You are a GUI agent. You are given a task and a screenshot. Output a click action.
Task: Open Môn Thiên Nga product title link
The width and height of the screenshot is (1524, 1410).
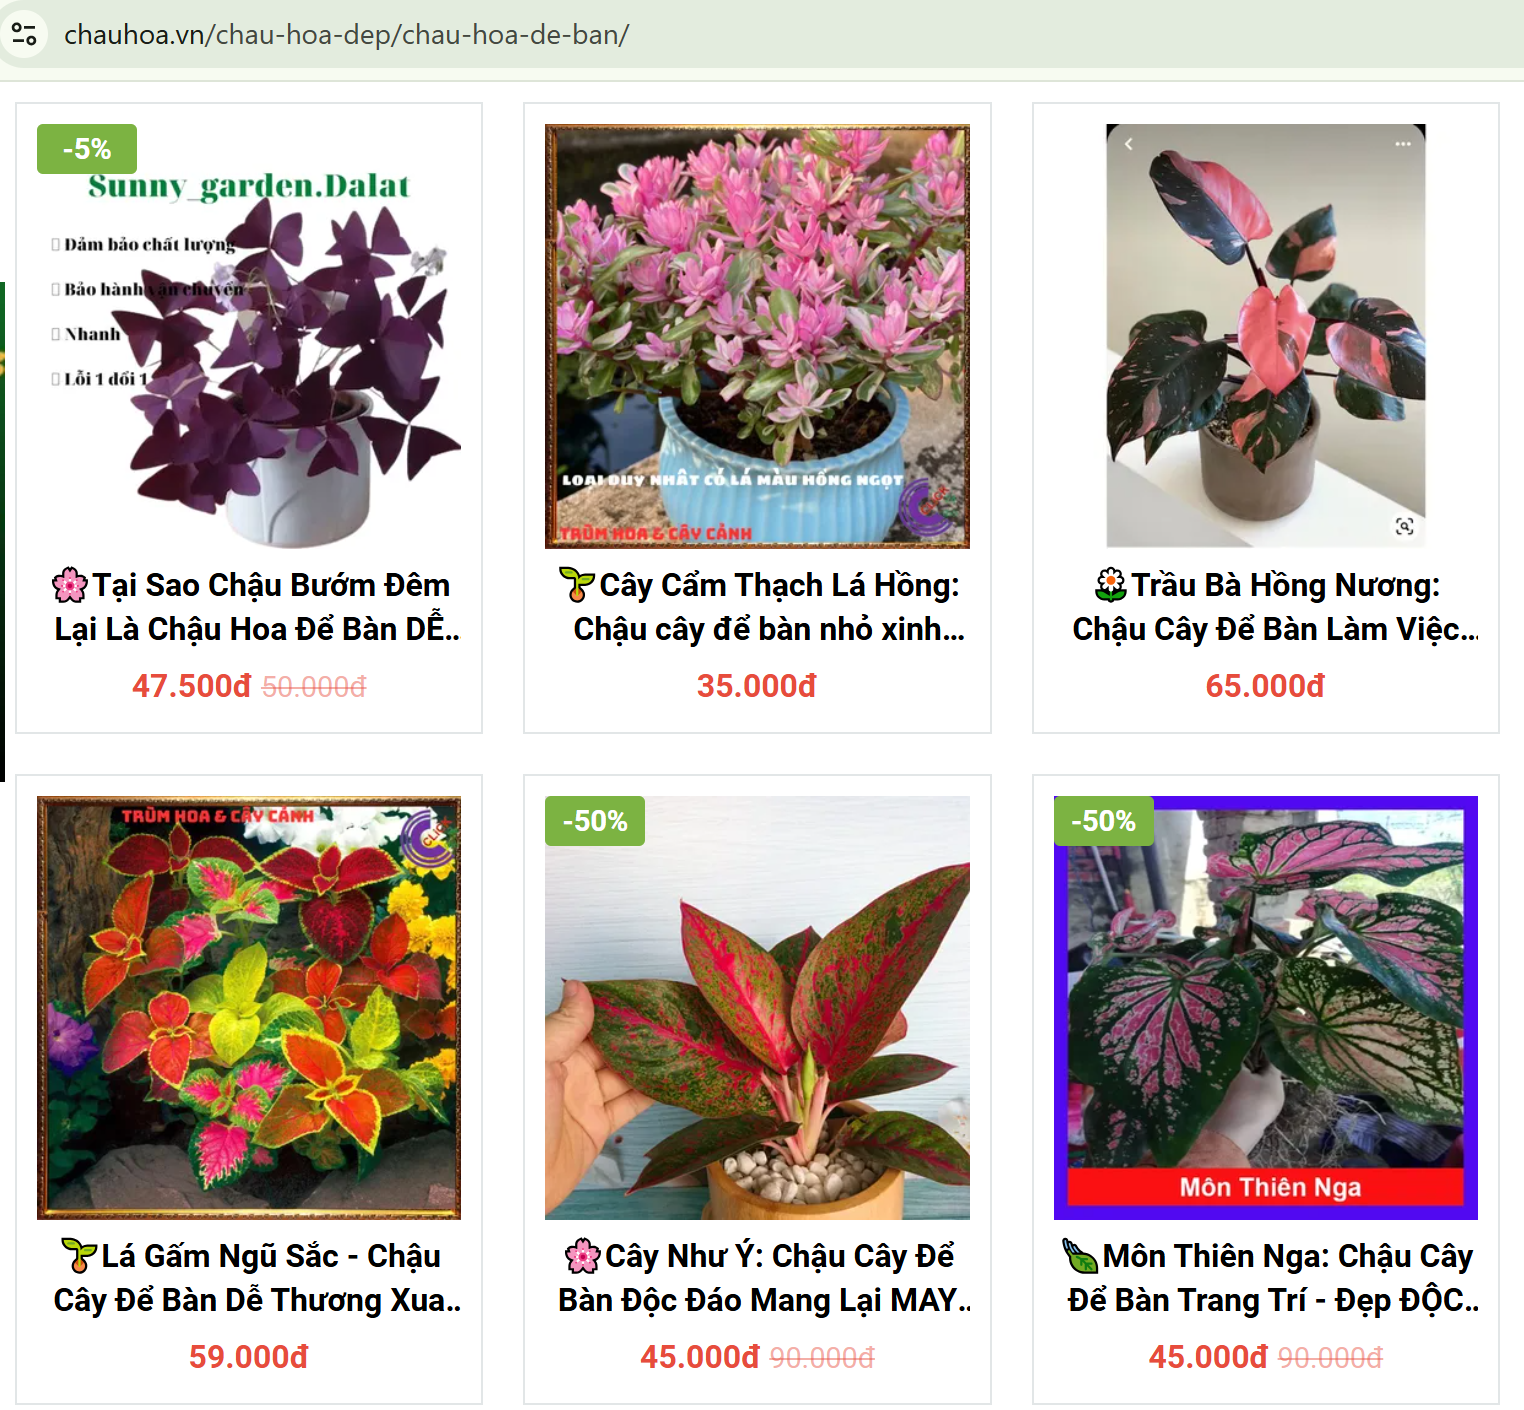coord(1273,1278)
